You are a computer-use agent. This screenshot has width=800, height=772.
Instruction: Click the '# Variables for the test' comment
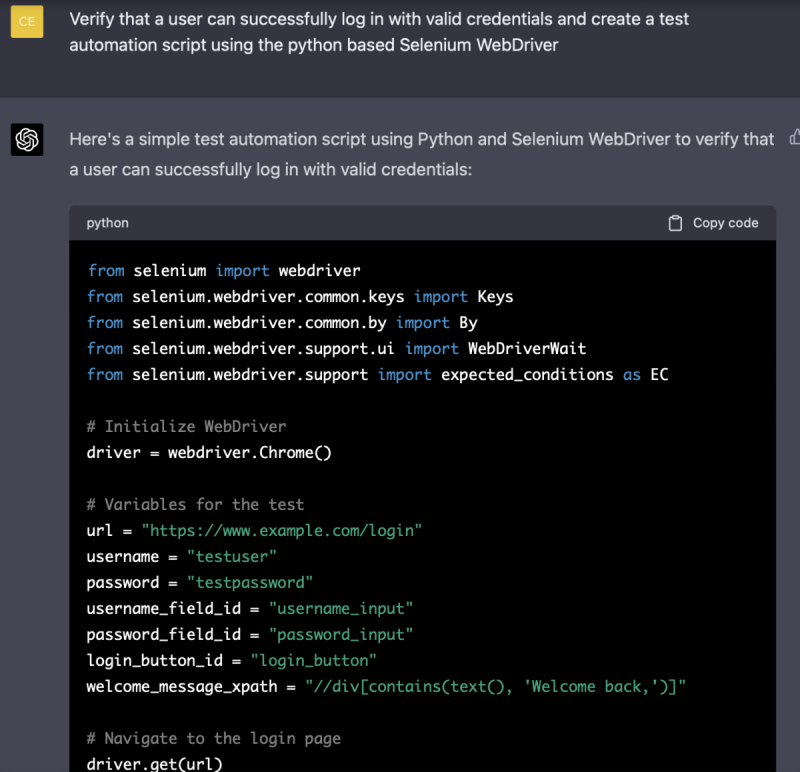point(195,504)
